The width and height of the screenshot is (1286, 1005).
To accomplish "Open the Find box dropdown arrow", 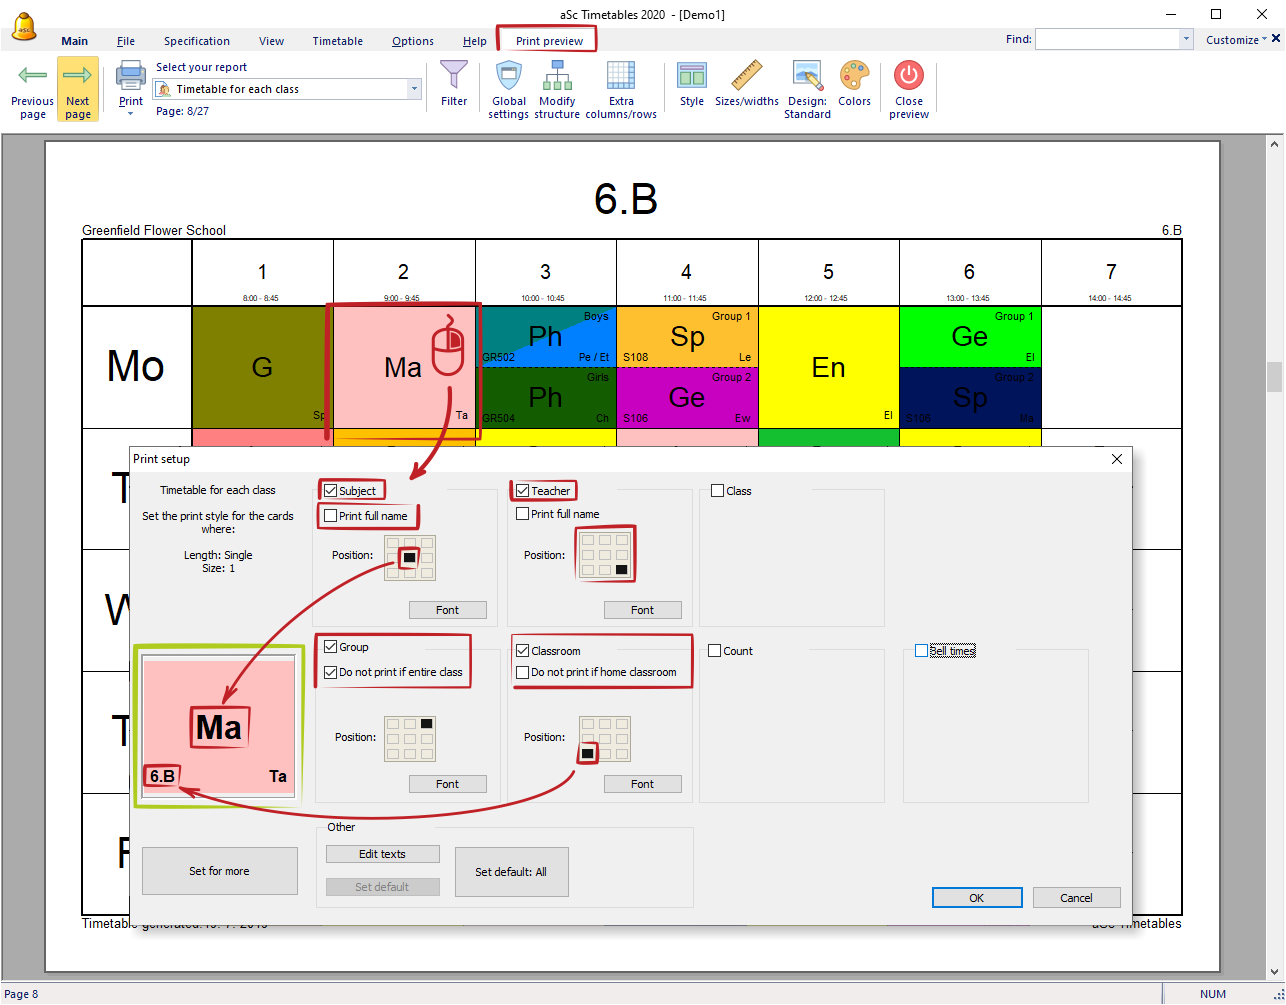I will pos(1186,40).
